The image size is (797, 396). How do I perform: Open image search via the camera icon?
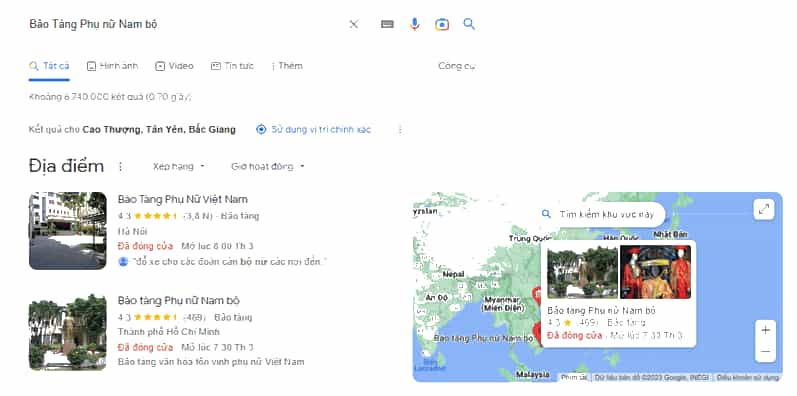(442, 24)
